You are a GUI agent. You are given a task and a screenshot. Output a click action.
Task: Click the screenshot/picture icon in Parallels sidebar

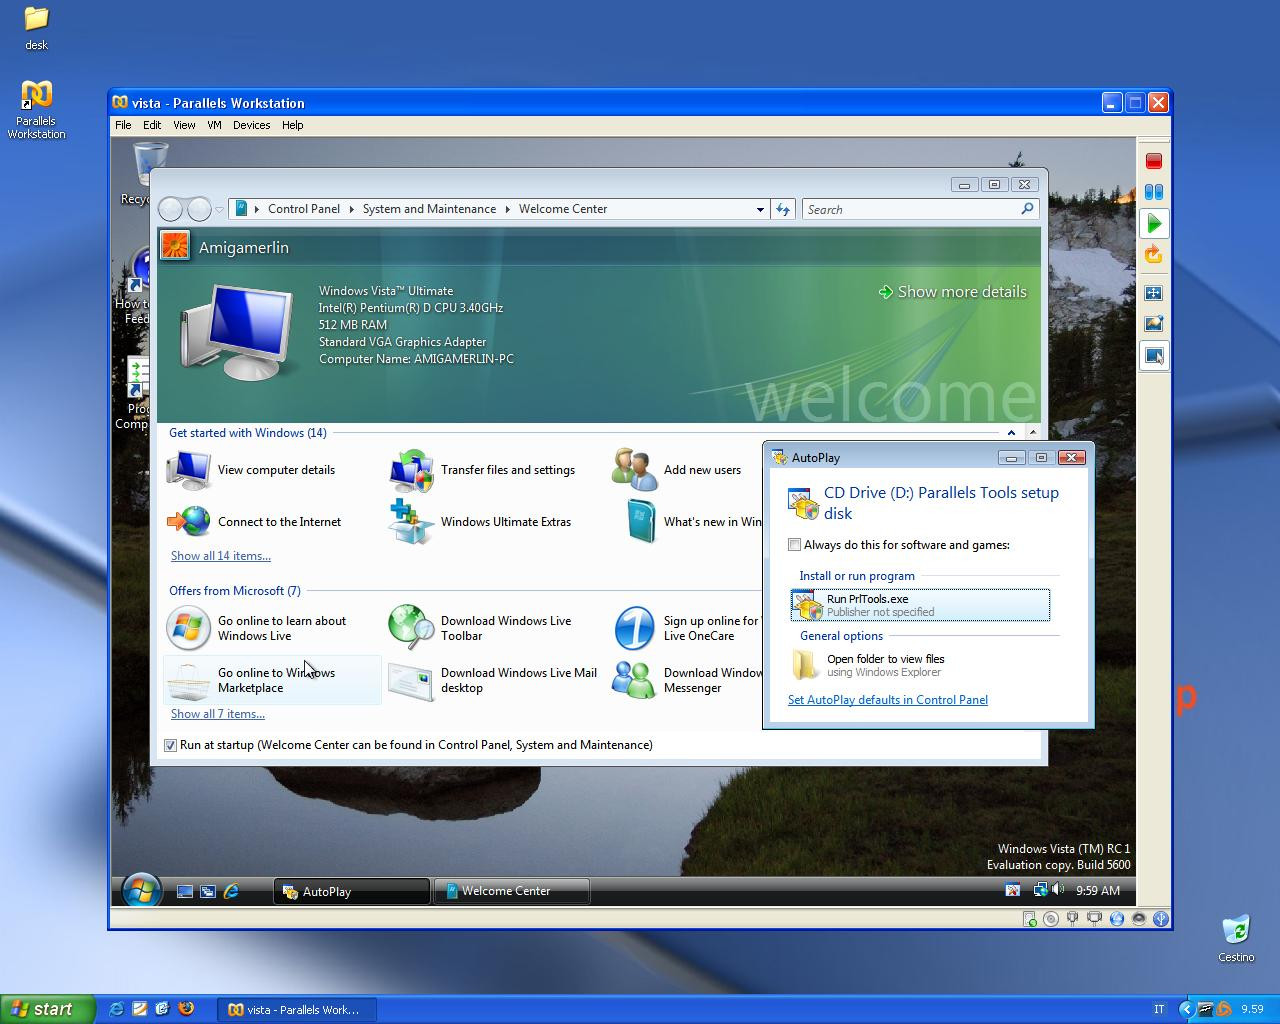(1153, 324)
